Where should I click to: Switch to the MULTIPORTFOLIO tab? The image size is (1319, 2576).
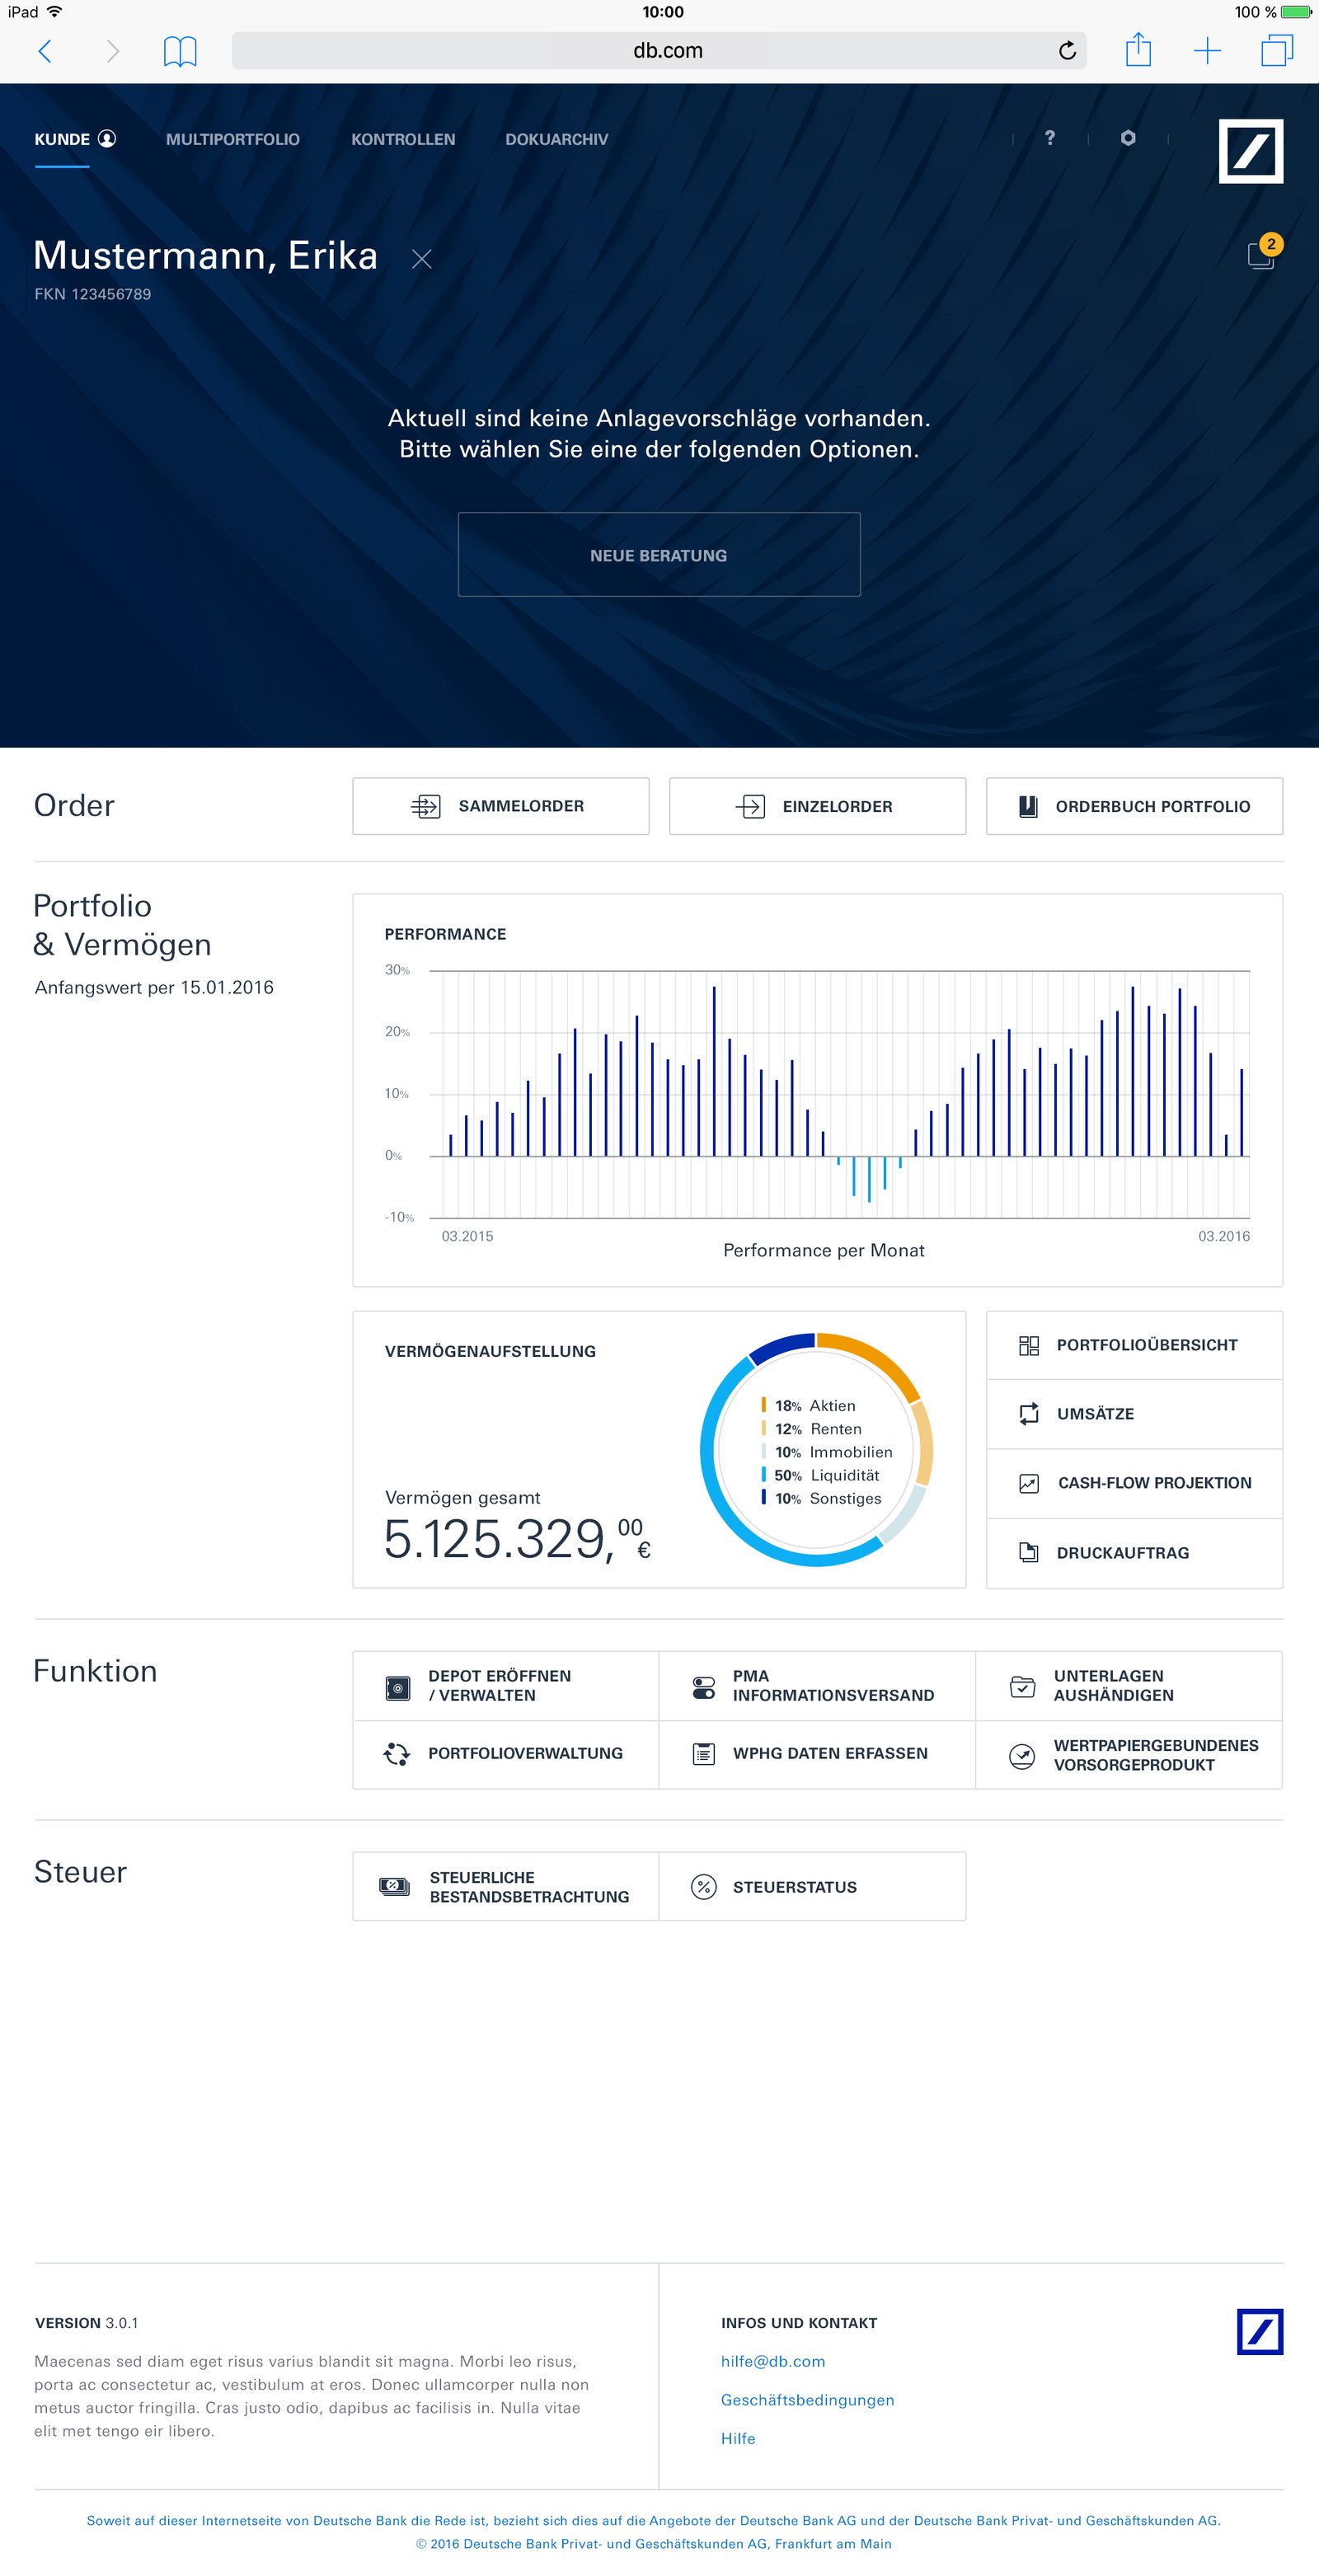233,139
